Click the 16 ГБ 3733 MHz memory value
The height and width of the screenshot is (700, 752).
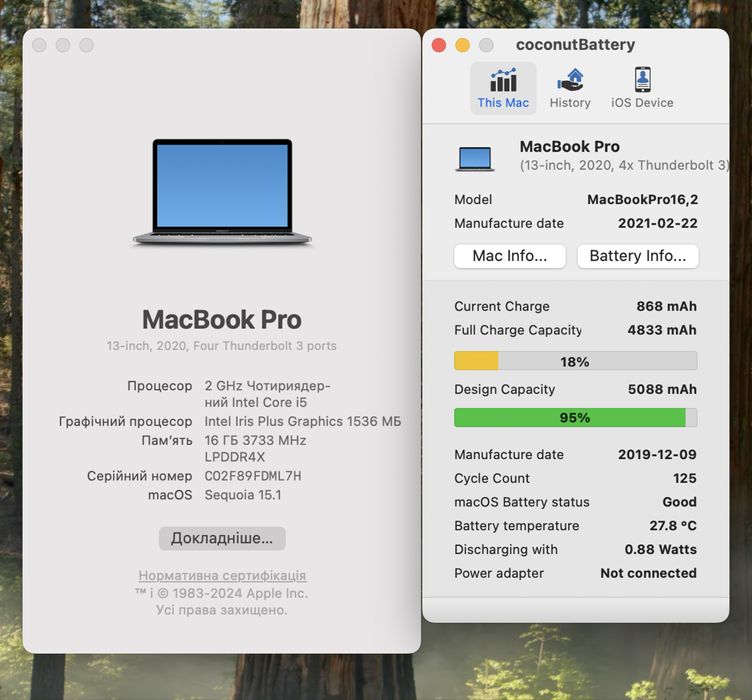pyautogui.click(x=255, y=441)
